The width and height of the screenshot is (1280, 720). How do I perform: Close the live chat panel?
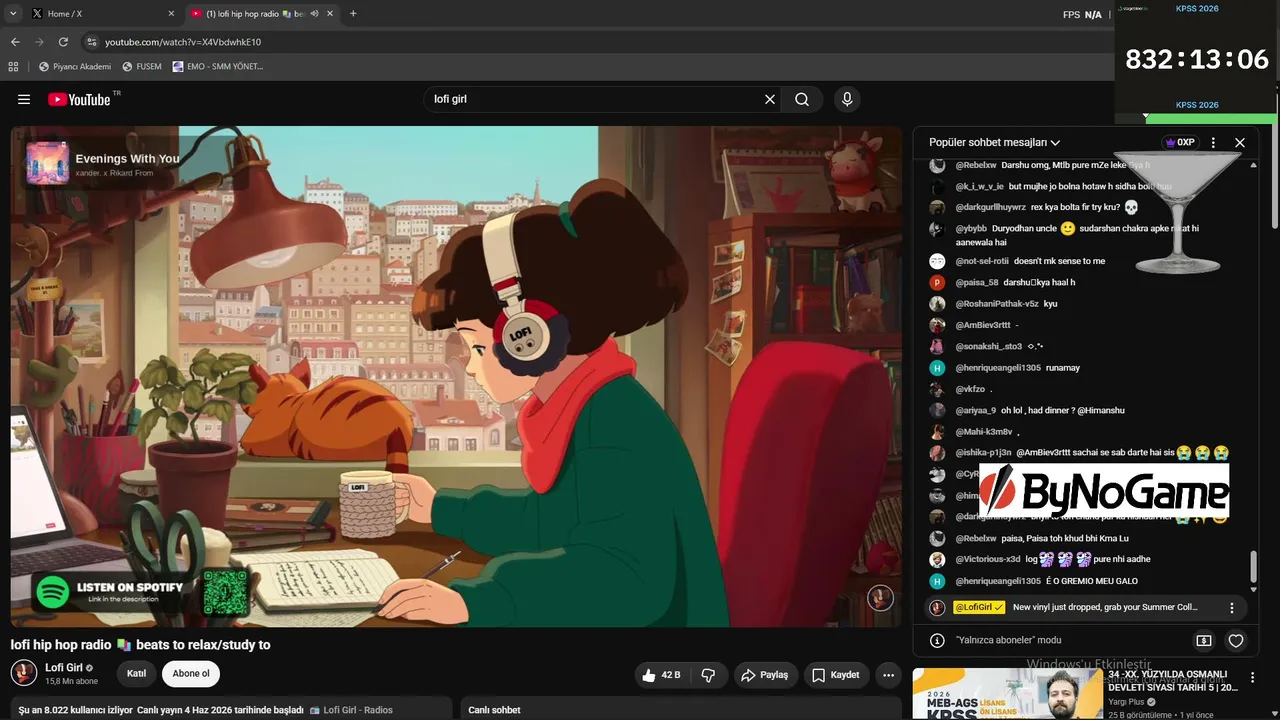(1240, 143)
